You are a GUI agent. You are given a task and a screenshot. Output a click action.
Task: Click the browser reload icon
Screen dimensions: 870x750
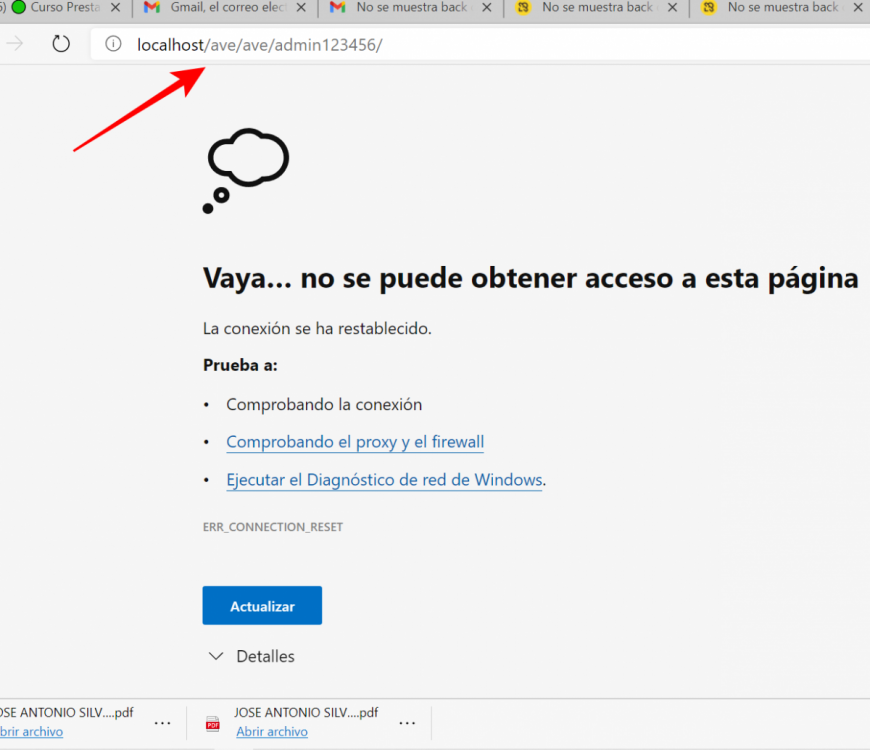[61, 44]
